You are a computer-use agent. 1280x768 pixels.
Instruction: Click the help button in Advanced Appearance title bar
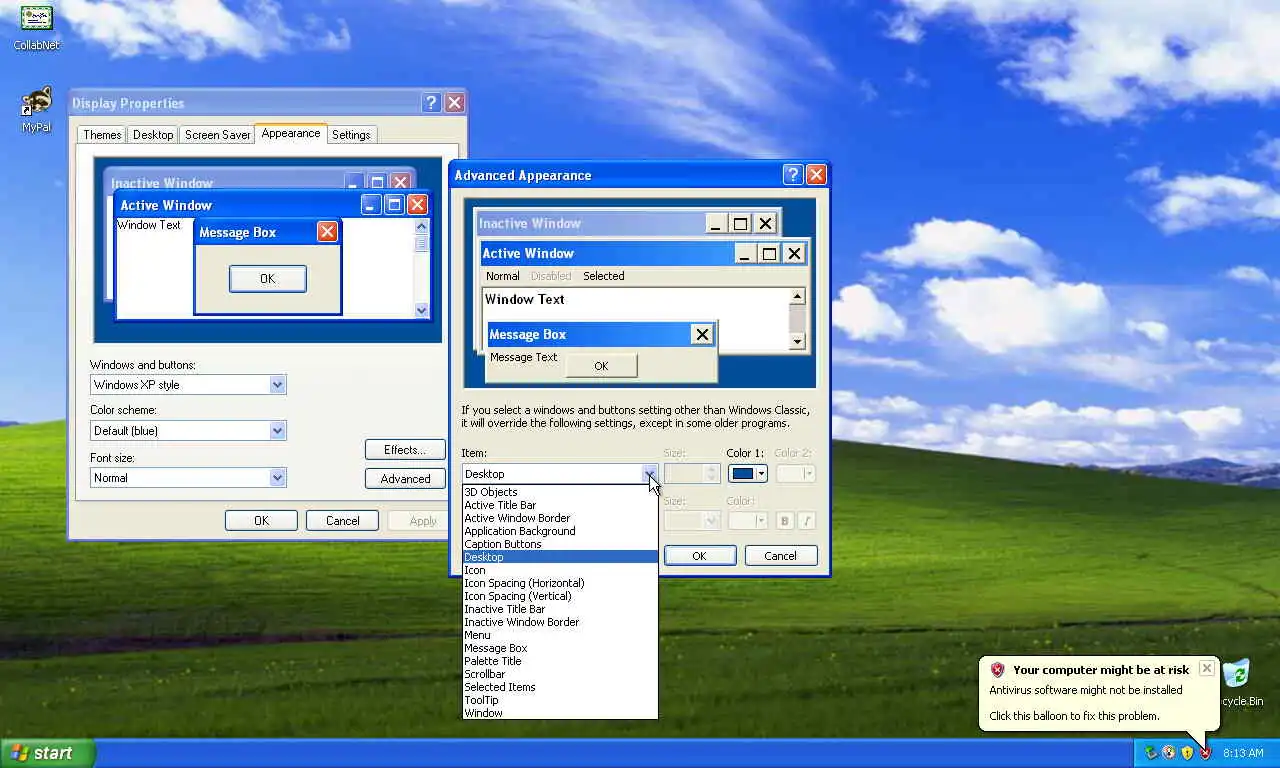click(793, 174)
